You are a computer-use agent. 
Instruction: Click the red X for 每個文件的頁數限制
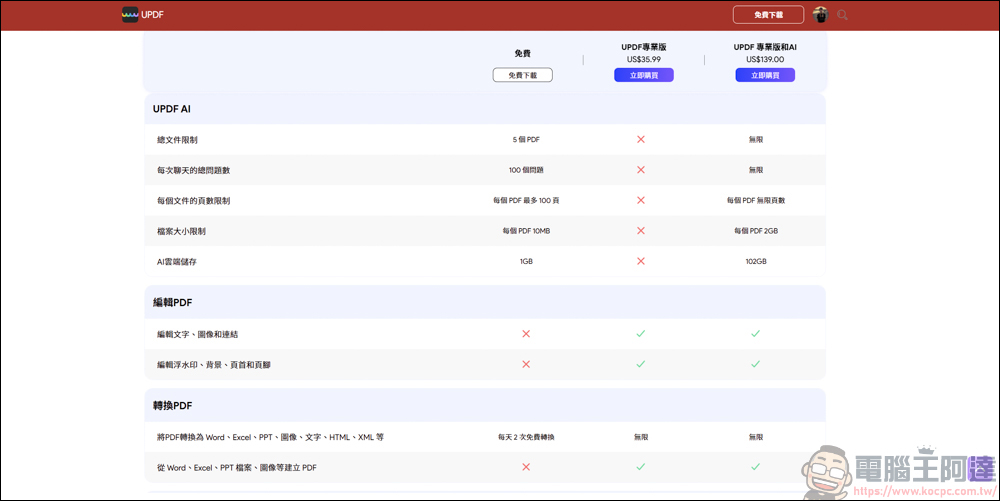[641, 200]
